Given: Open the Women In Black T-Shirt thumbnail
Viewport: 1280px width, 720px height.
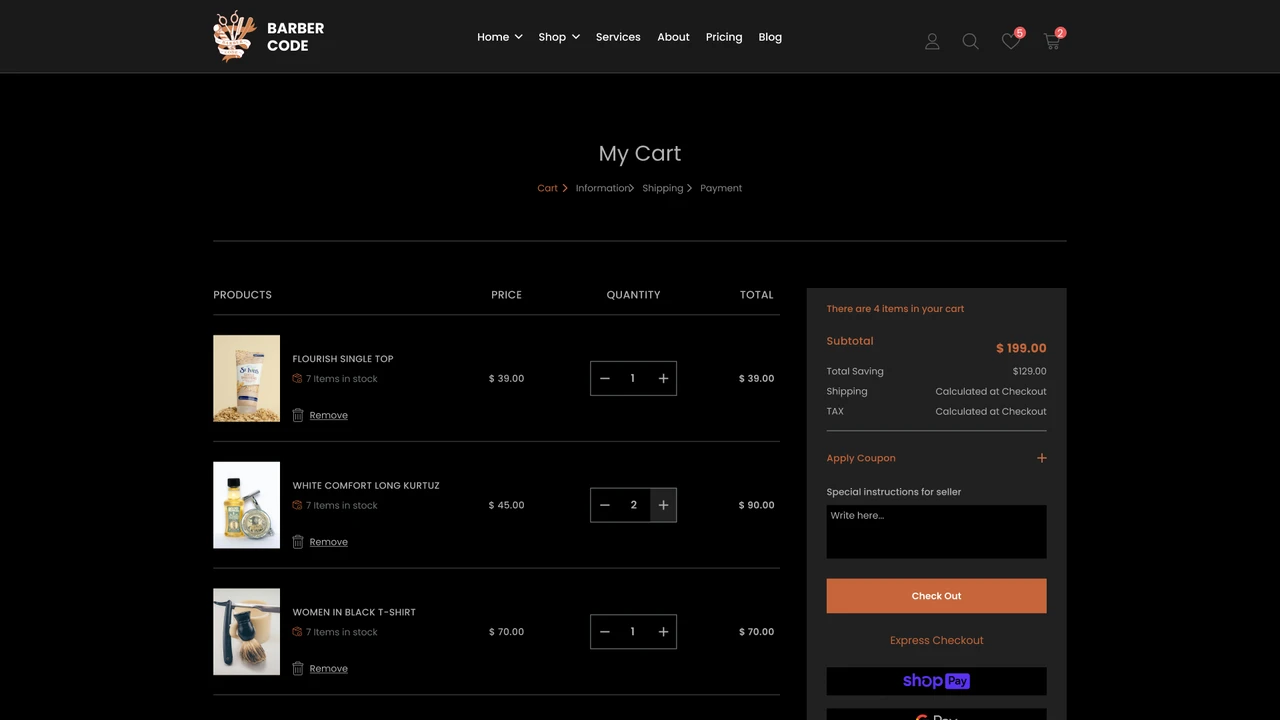Looking at the screenshot, I should (x=246, y=632).
